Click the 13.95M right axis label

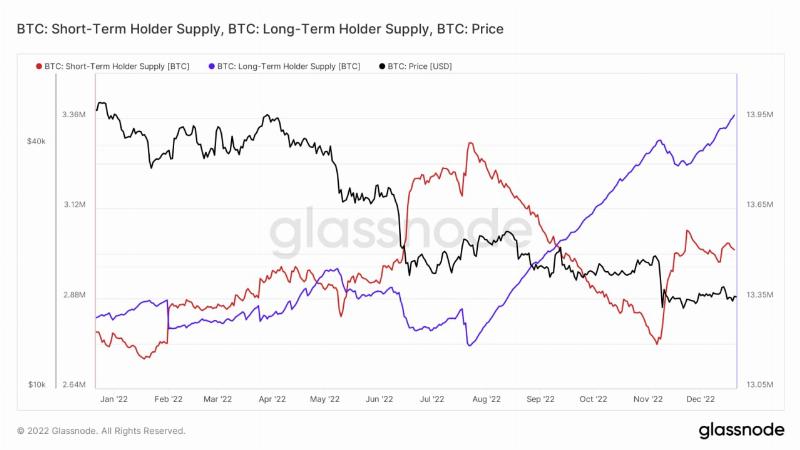[x=760, y=114]
